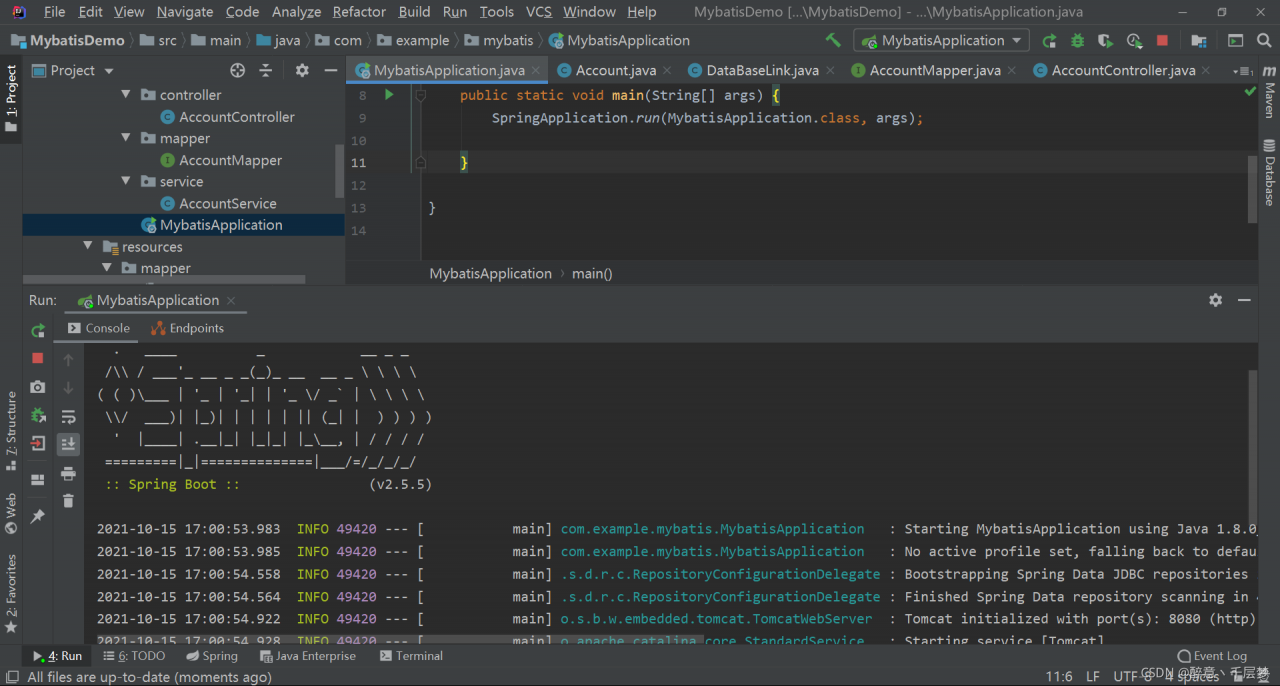Select AccountService in the project tree
The height and width of the screenshot is (686, 1280).
pyautogui.click(x=228, y=203)
